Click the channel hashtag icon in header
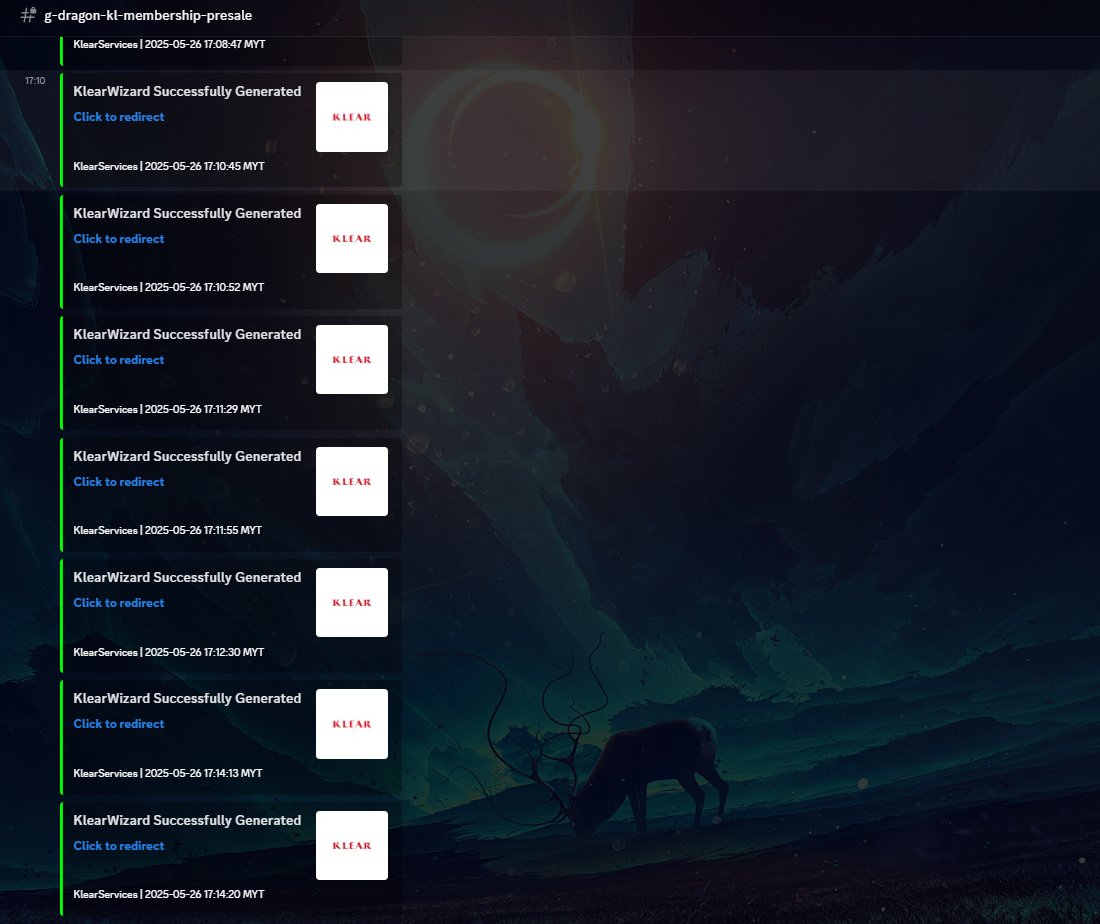The image size is (1100, 924). 28,15
